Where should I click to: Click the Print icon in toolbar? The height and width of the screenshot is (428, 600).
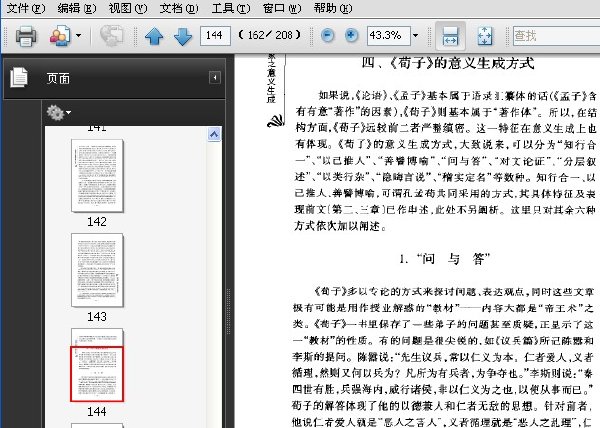click(x=26, y=36)
